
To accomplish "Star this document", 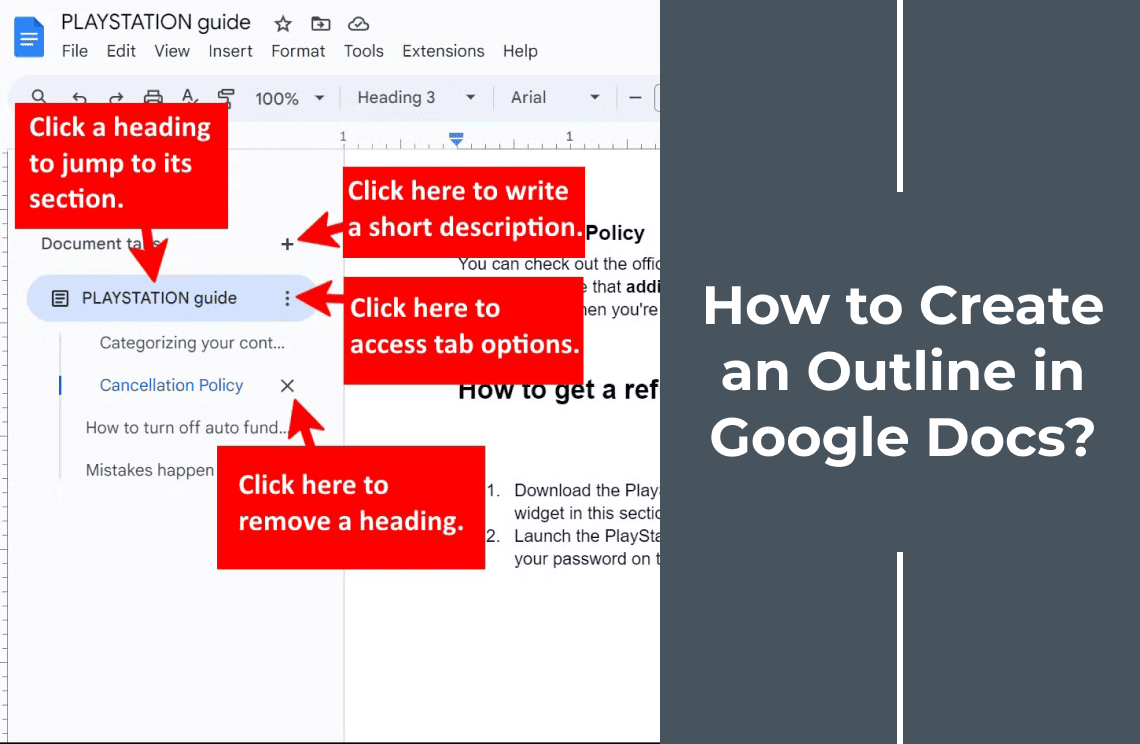I will pyautogui.click(x=282, y=22).
